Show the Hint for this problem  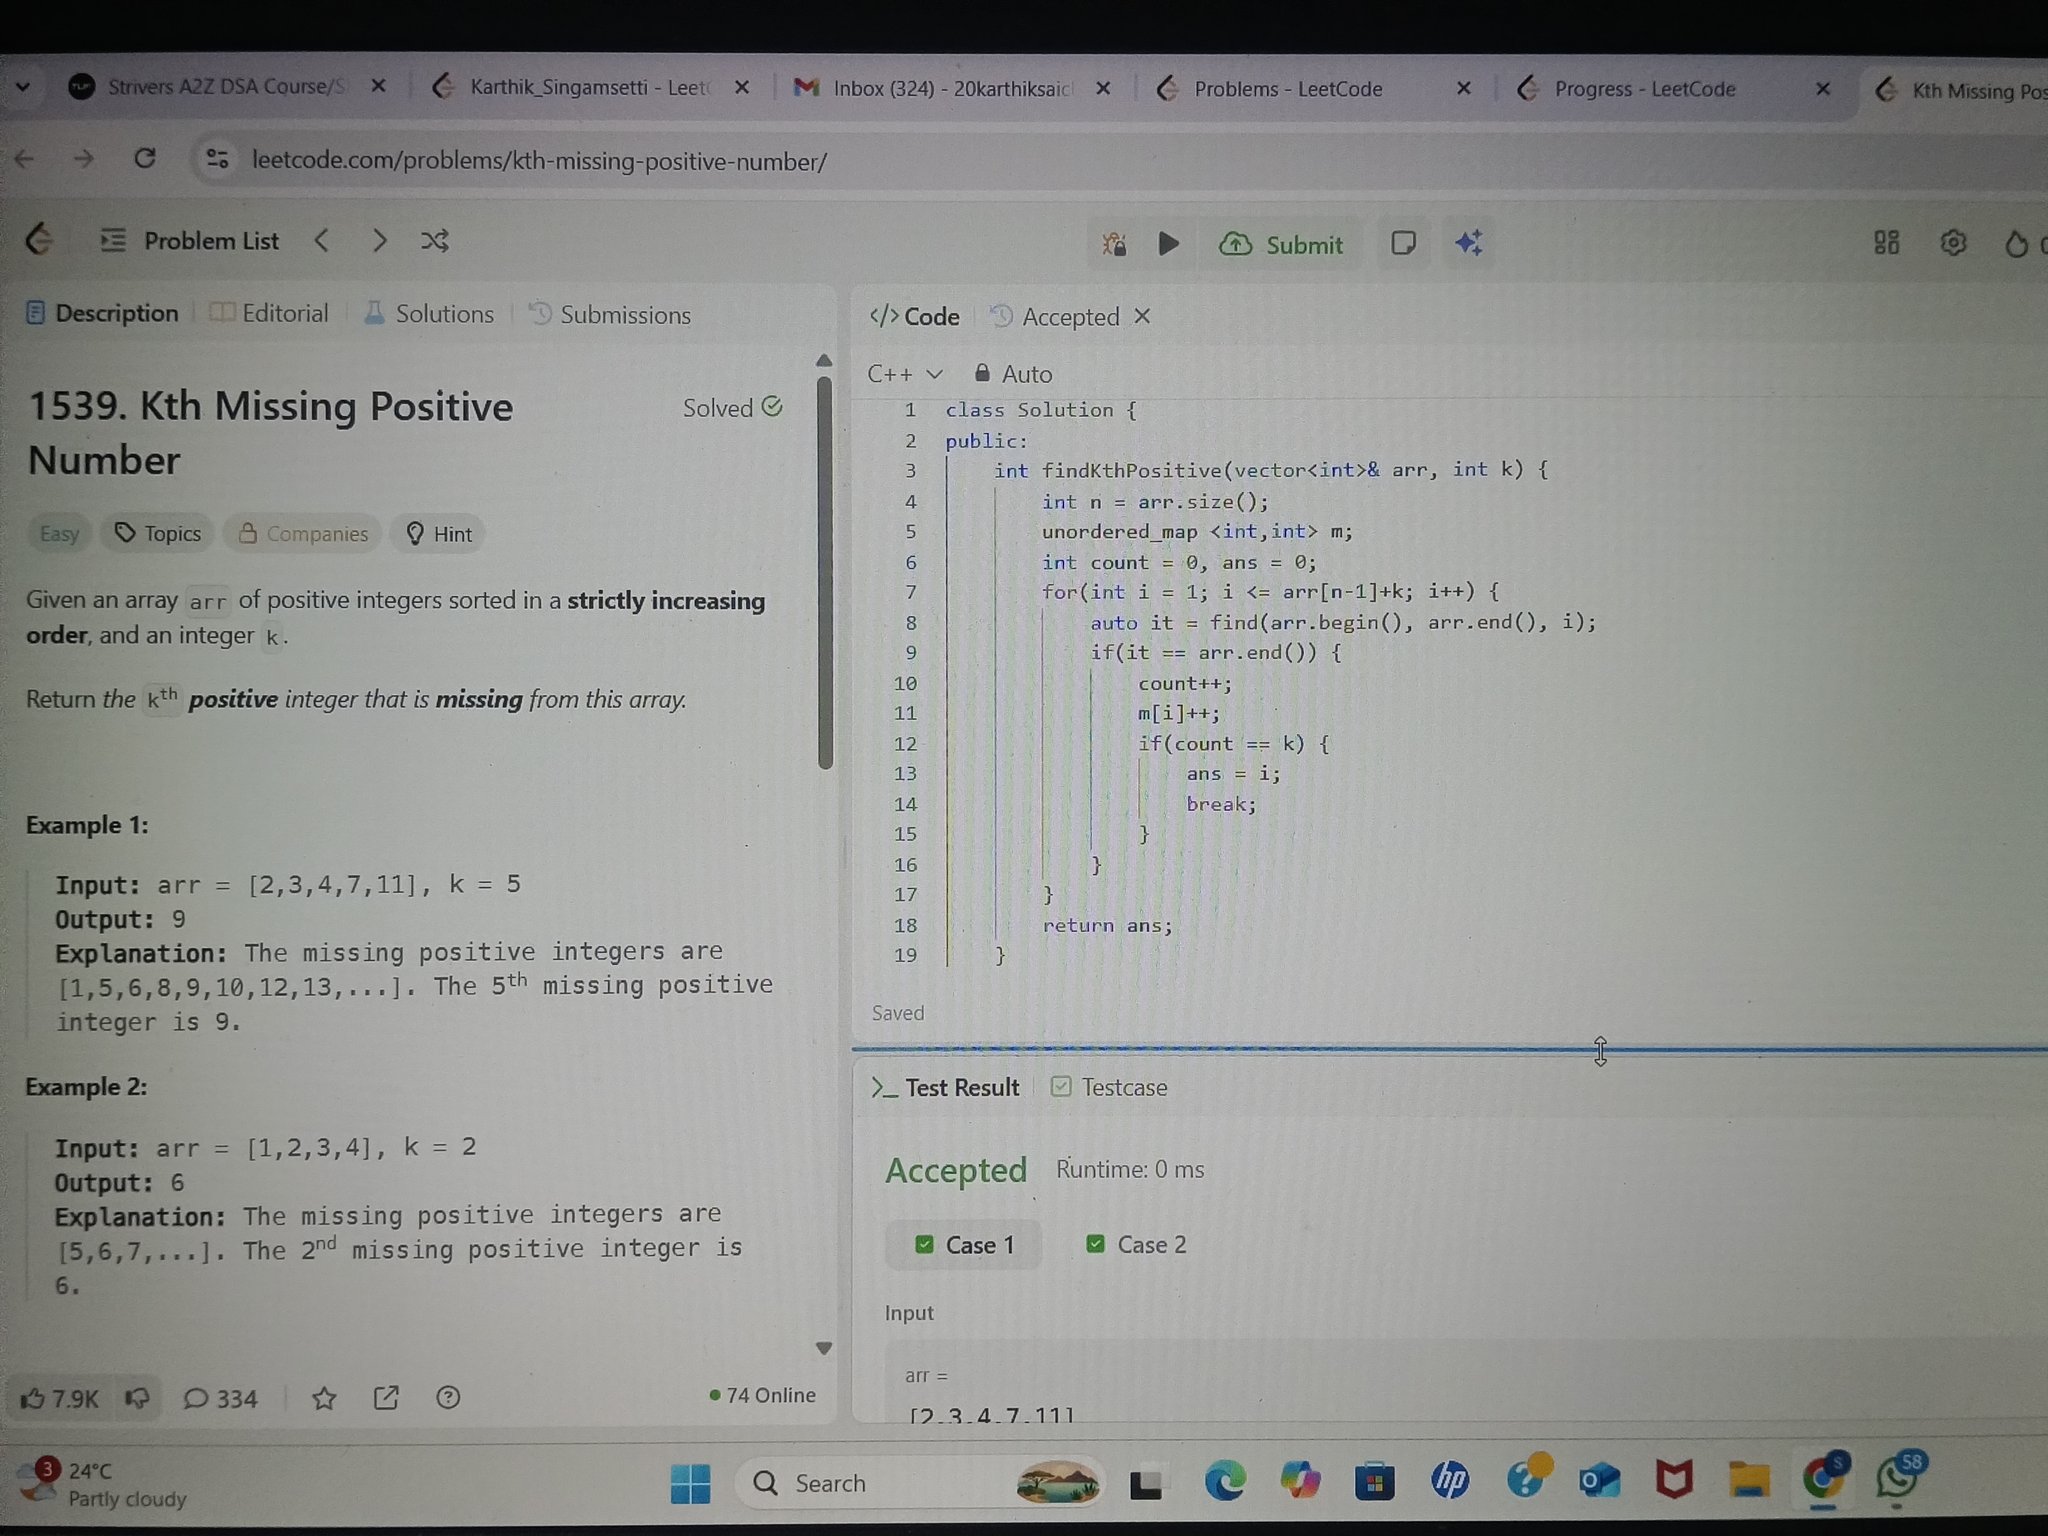coord(439,534)
